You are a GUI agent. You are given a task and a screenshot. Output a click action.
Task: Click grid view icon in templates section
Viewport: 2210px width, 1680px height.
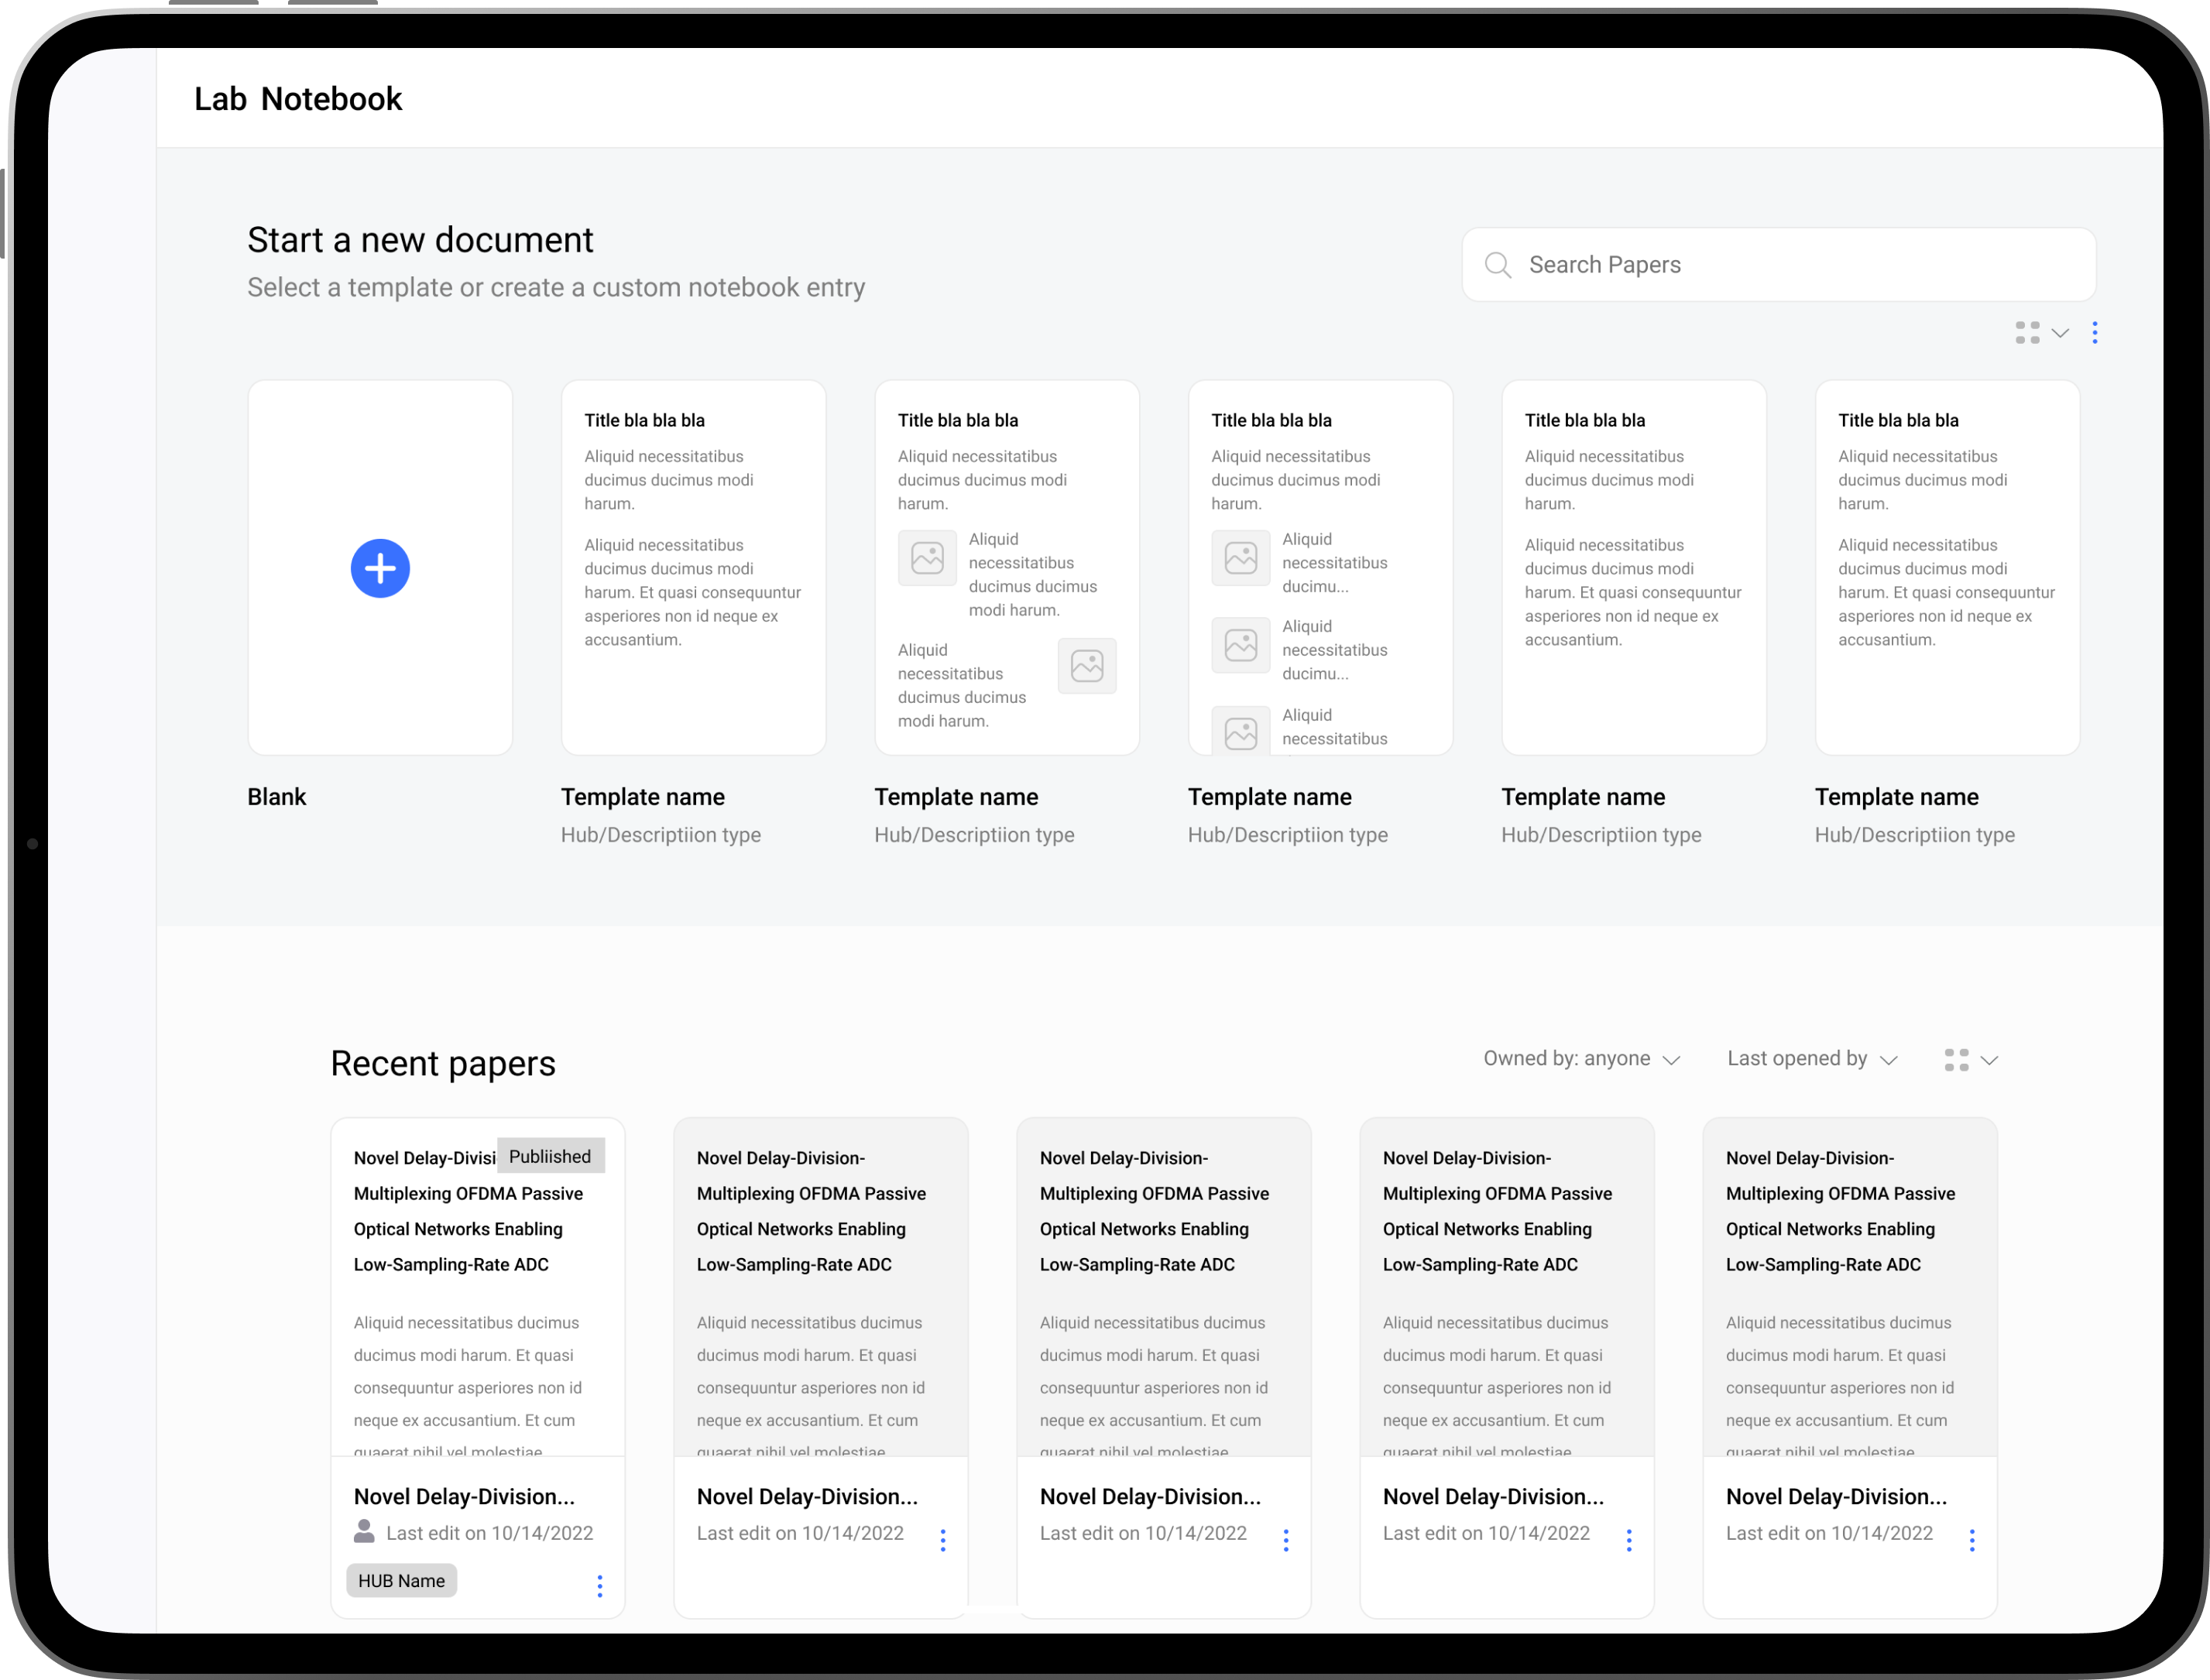[2027, 333]
